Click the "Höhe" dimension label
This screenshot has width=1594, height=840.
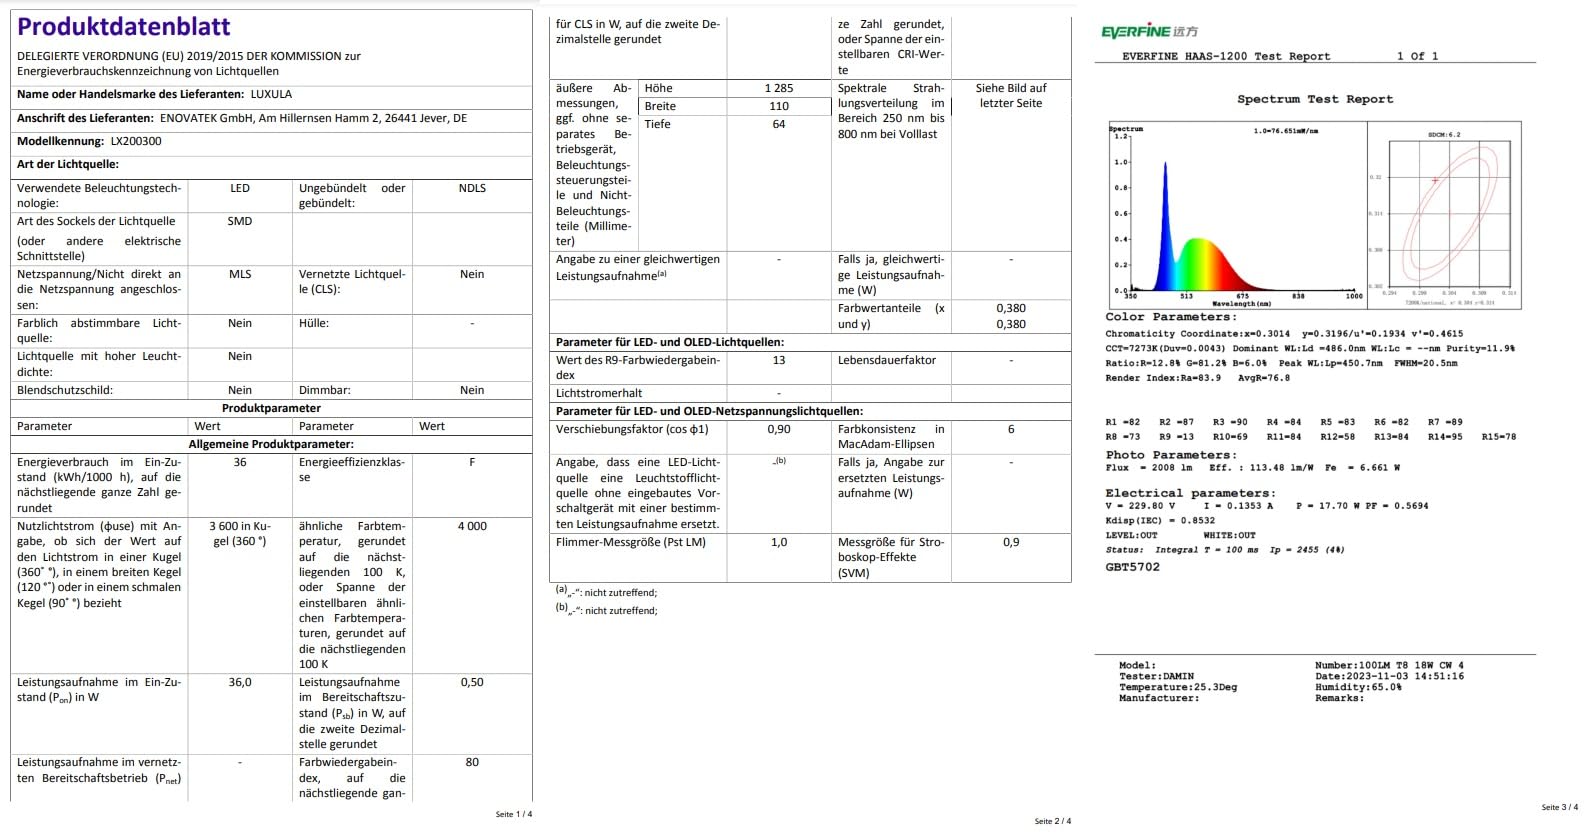[x=659, y=88]
